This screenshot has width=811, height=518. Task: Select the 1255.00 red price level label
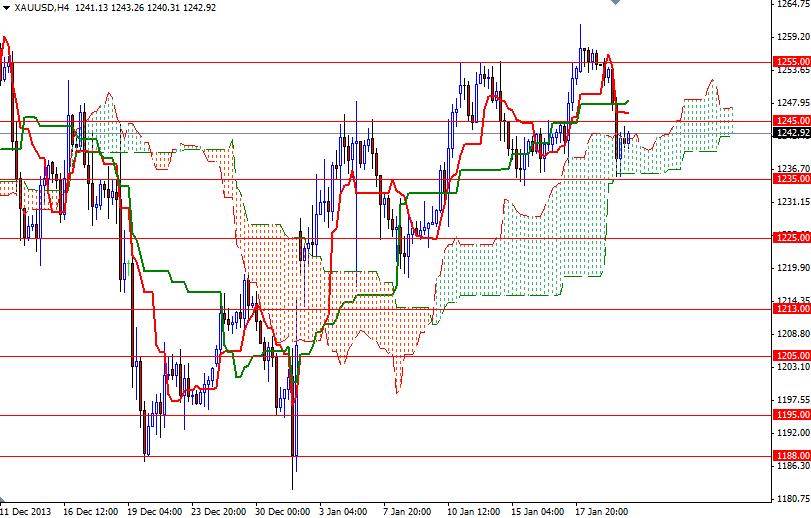792,61
